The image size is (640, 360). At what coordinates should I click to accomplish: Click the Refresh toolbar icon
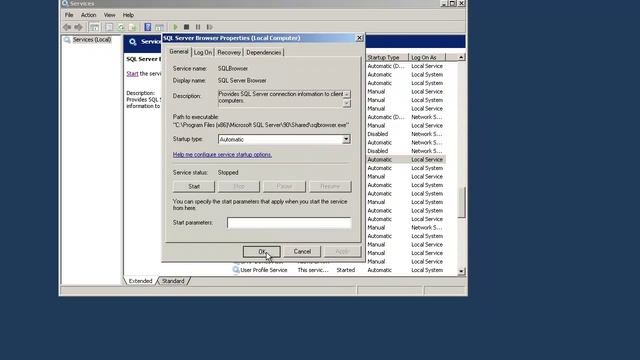121,27
